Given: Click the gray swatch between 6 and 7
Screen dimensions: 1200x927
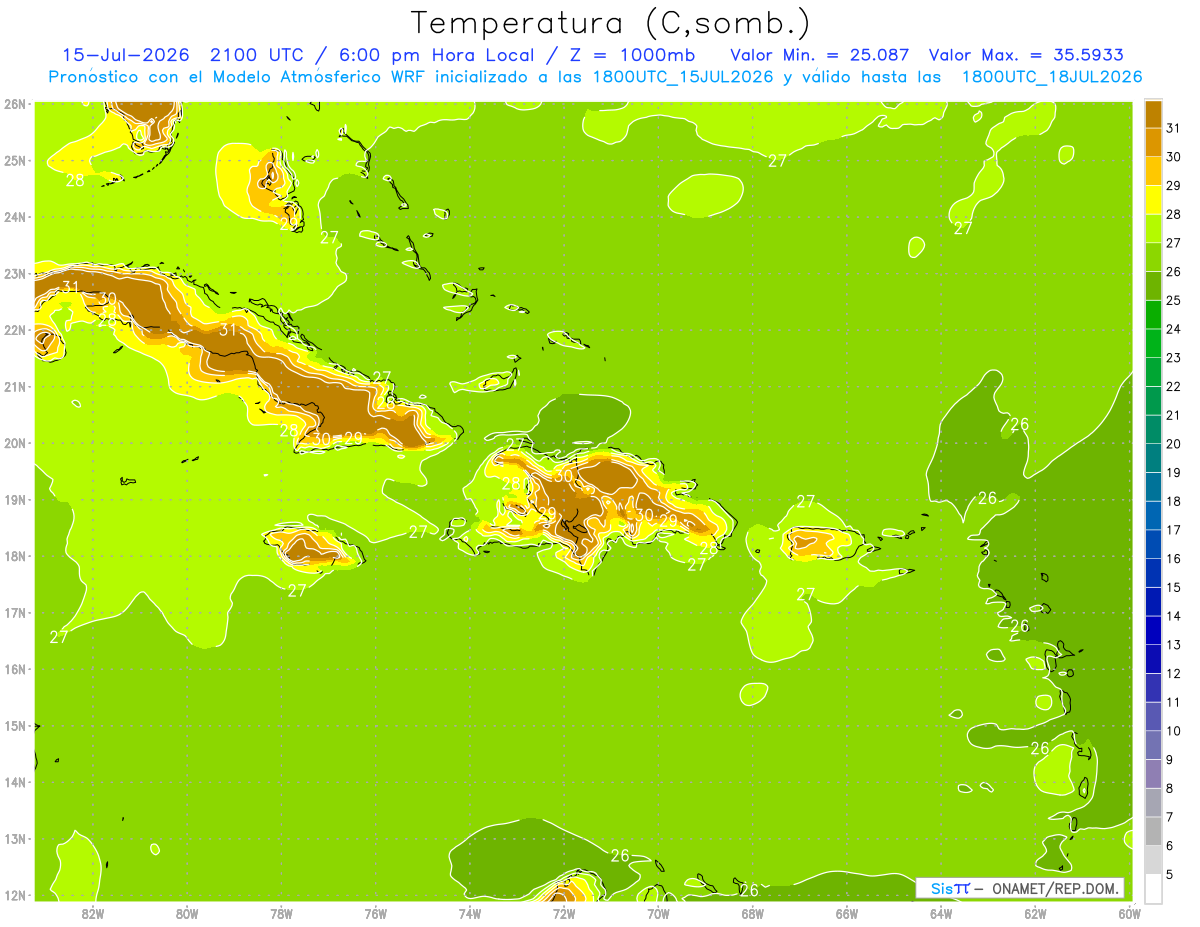Looking at the screenshot, I should point(1153,830).
